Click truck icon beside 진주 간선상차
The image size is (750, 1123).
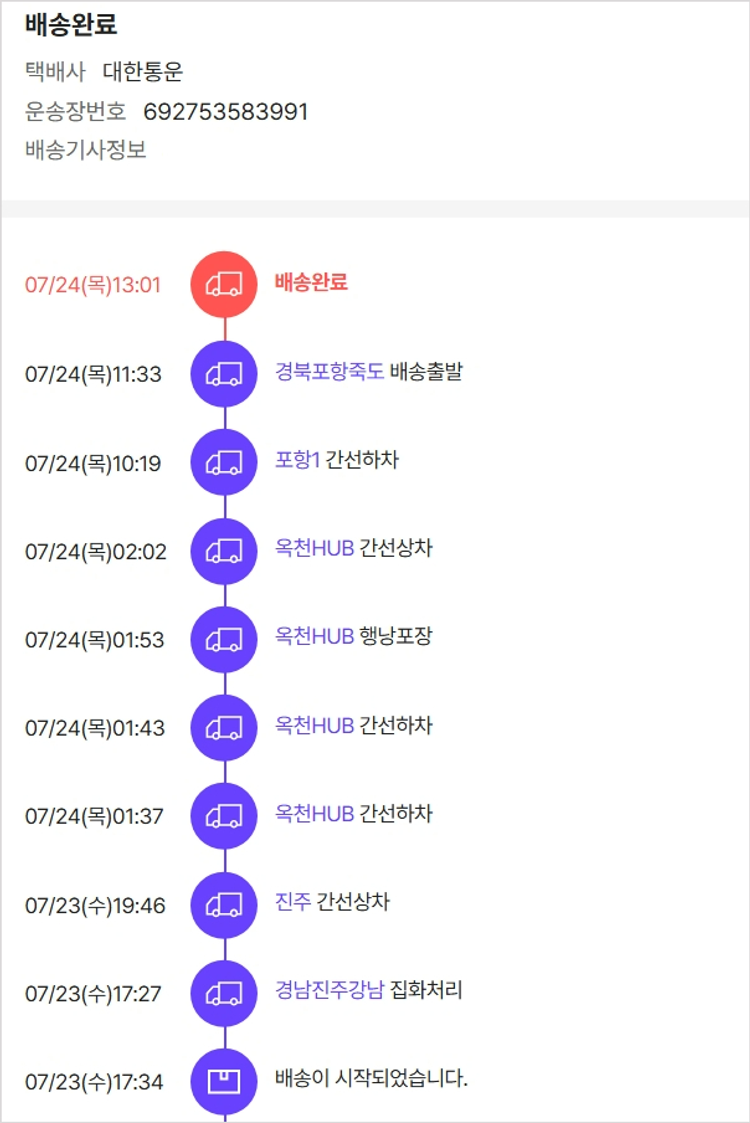click(x=224, y=905)
